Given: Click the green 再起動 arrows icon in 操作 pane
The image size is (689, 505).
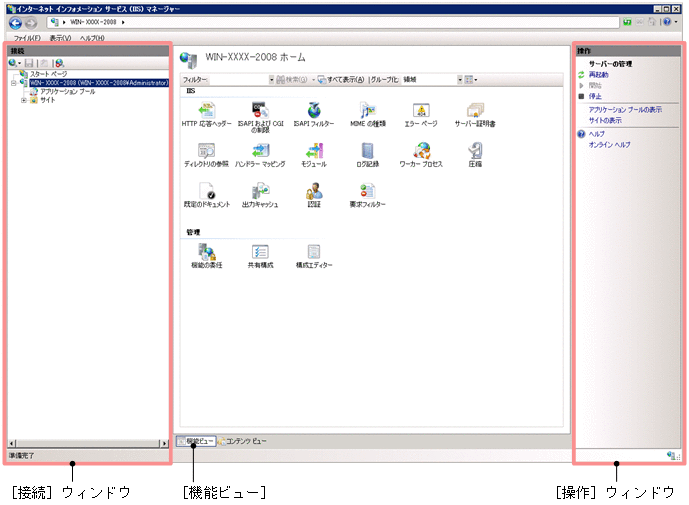Looking at the screenshot, I should tap(581, 75).
